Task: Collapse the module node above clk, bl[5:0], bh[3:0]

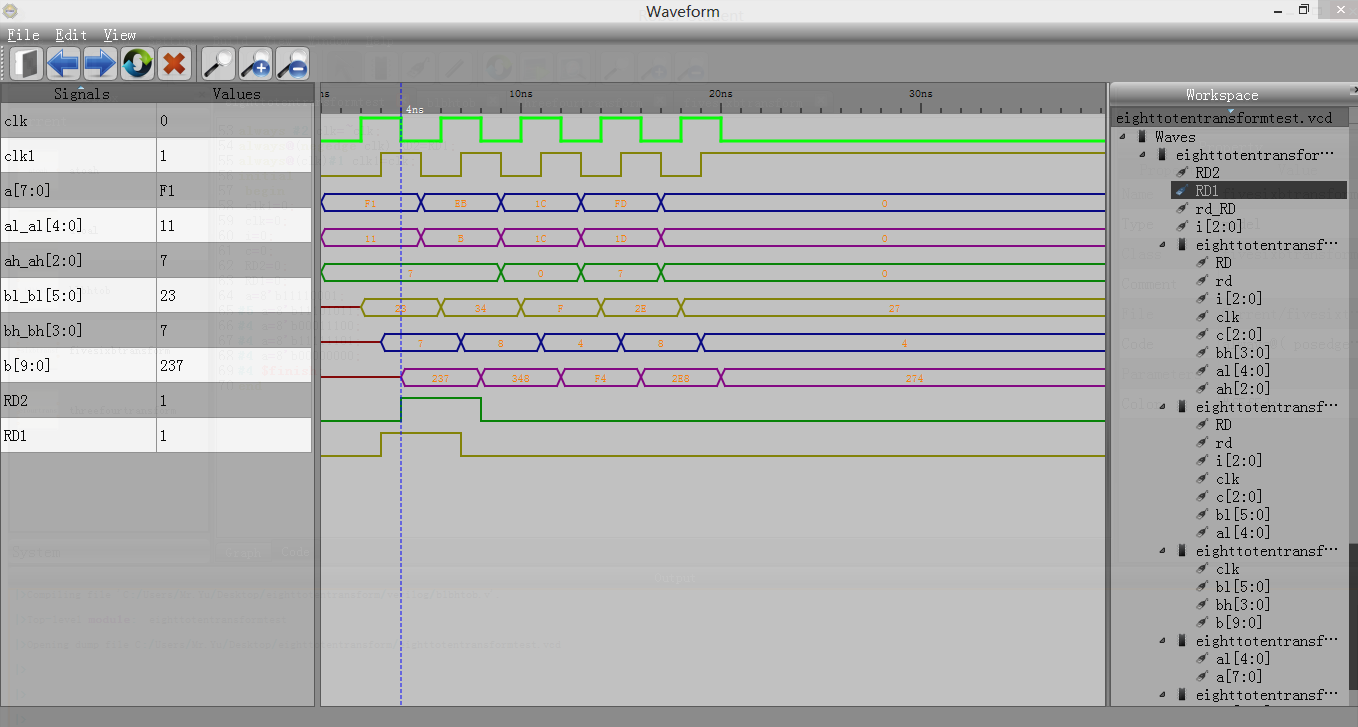Action: point(1163,551)
